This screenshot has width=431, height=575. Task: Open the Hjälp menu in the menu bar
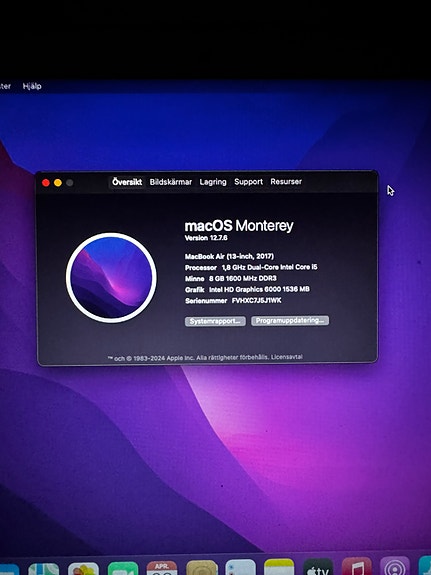[32, 86]
